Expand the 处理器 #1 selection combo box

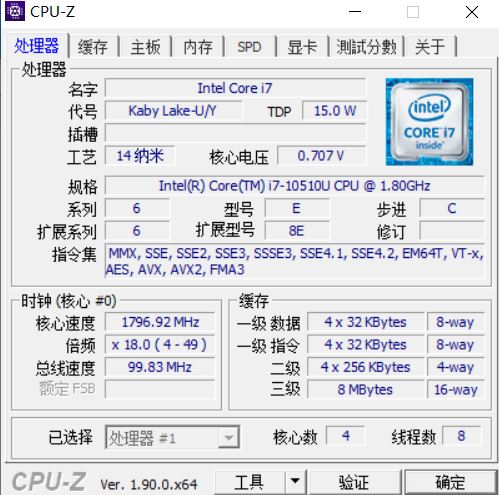pyautogui.click(x=172, y=437)
